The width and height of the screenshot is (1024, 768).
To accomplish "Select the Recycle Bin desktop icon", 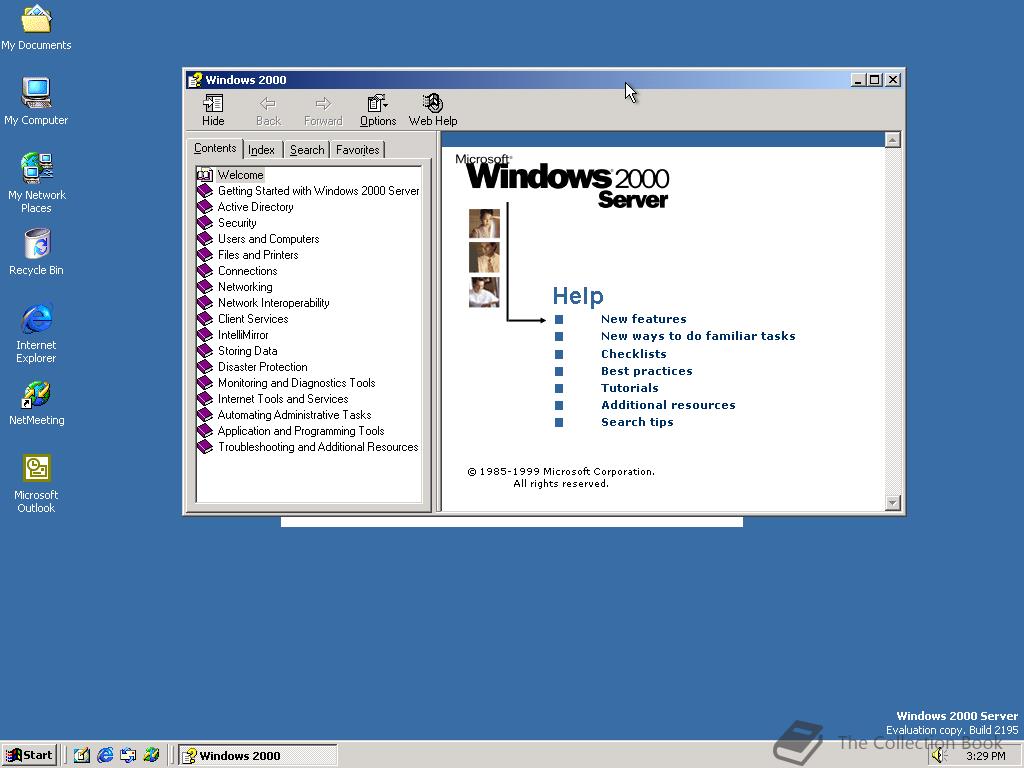I will click(36, 252).
